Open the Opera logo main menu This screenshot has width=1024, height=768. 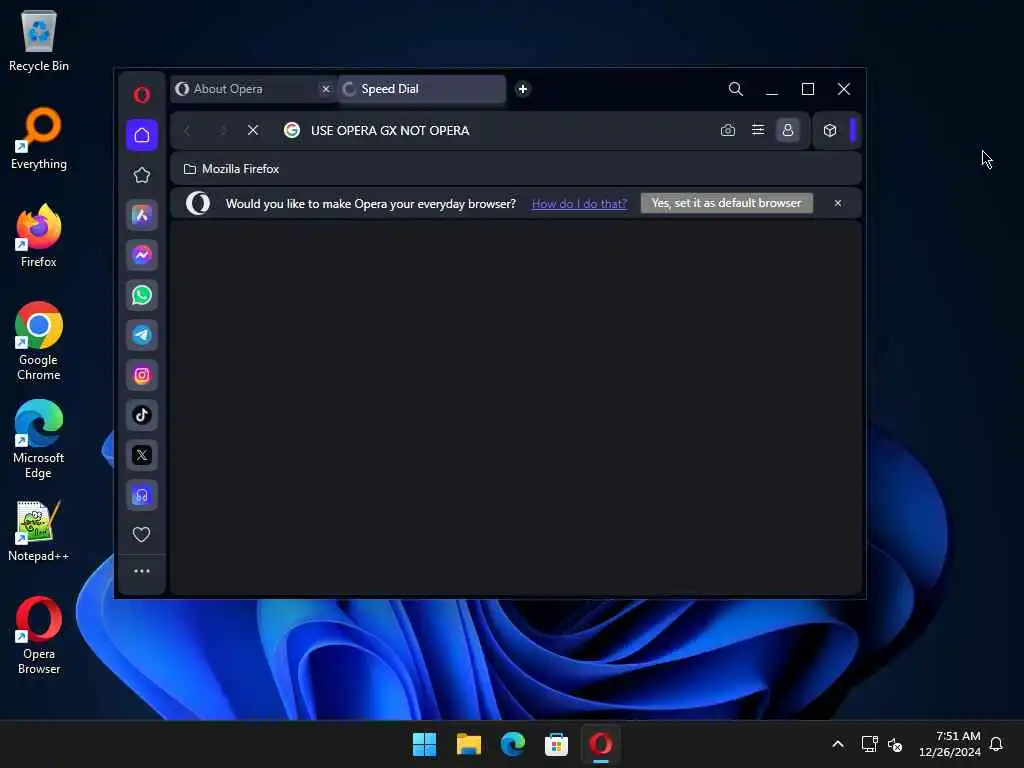(x=142, y=95)
